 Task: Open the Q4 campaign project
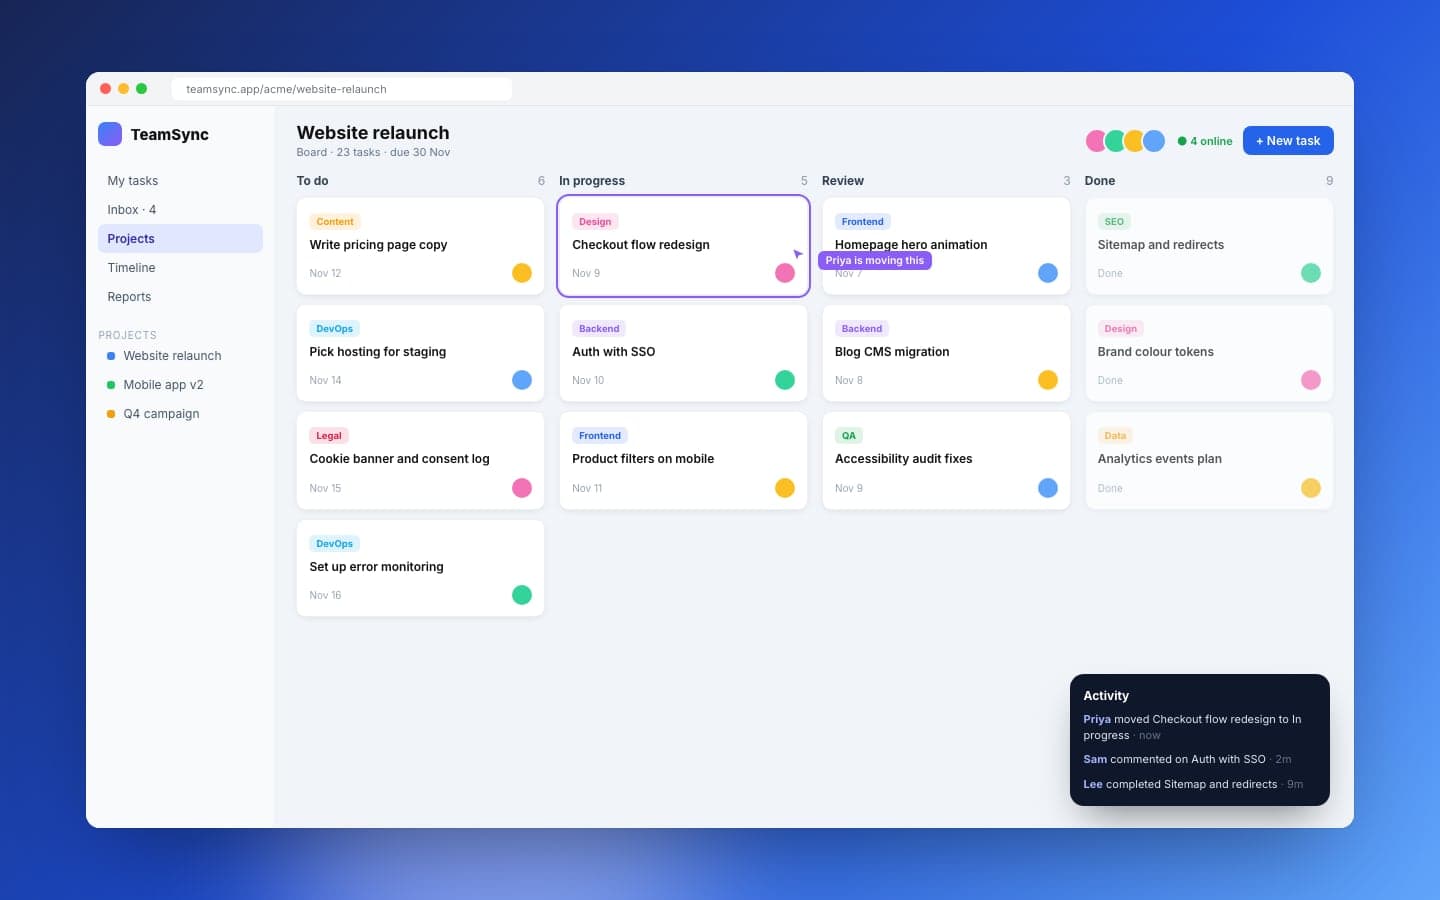click(x=180, y=414)
